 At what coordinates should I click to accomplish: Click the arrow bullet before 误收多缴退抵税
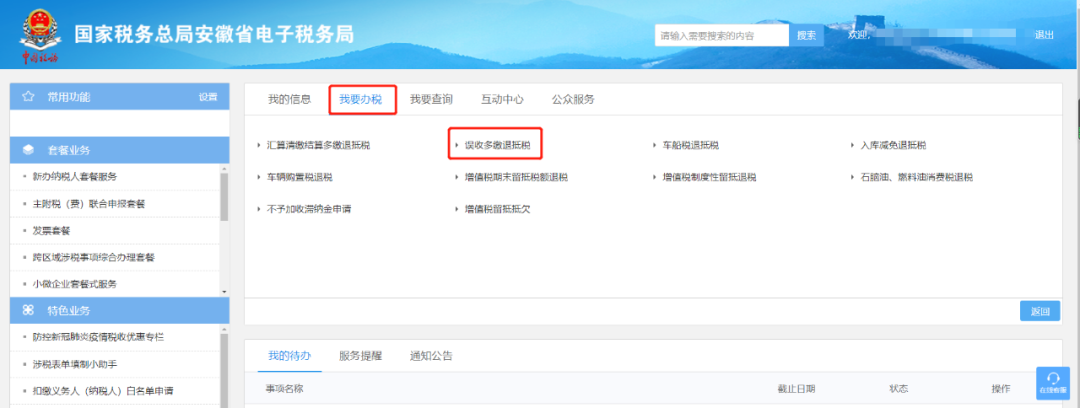tap(457, 145)
